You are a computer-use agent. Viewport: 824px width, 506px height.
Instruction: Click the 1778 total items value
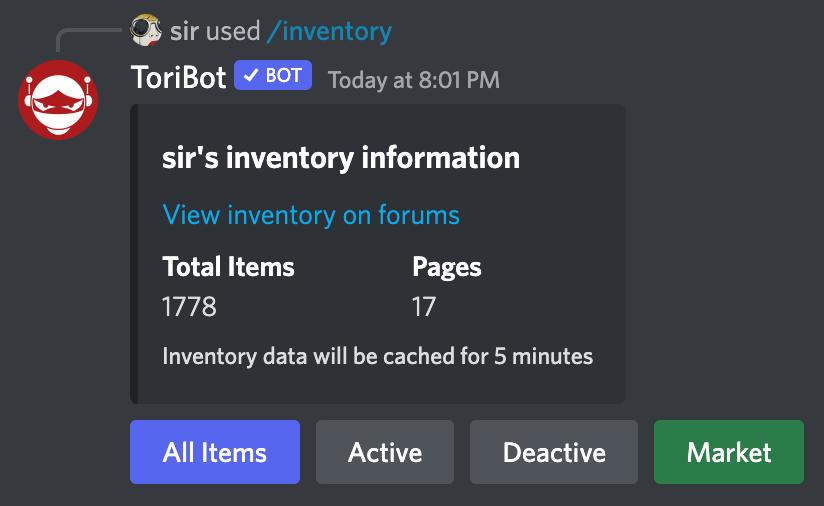click(190, 306)
